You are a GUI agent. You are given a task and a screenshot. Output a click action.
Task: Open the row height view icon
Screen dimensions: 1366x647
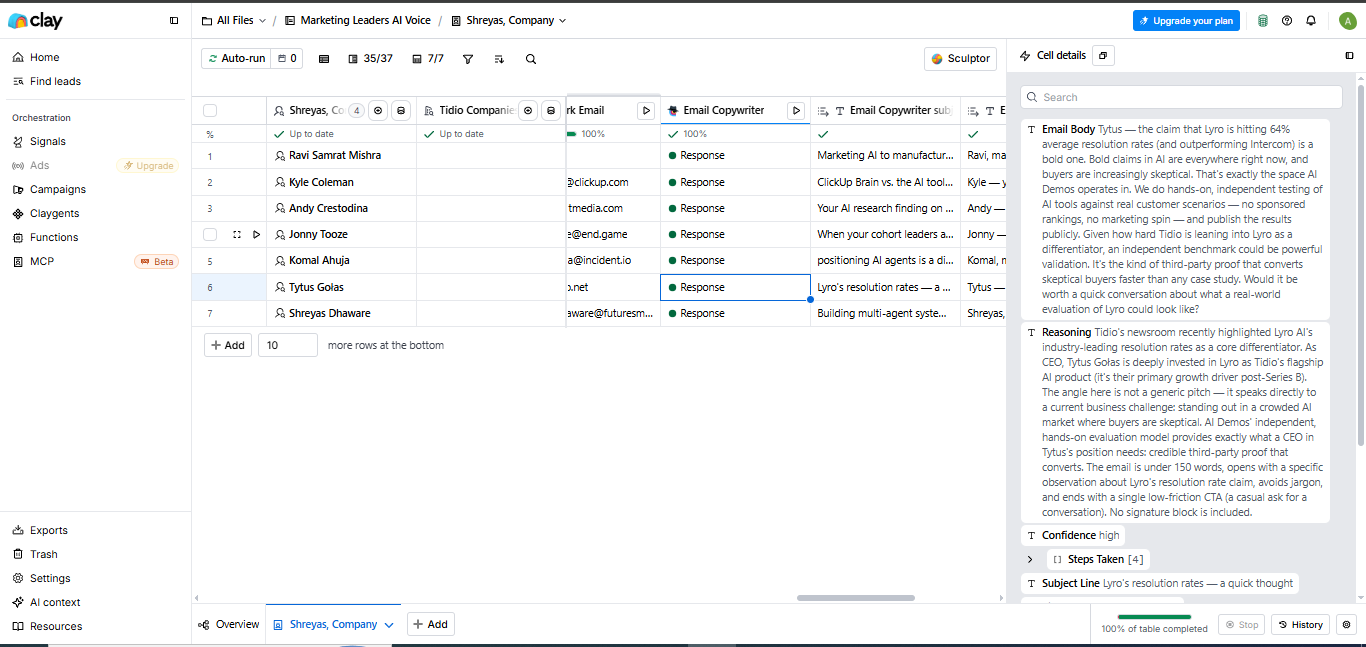pos(323,59)
